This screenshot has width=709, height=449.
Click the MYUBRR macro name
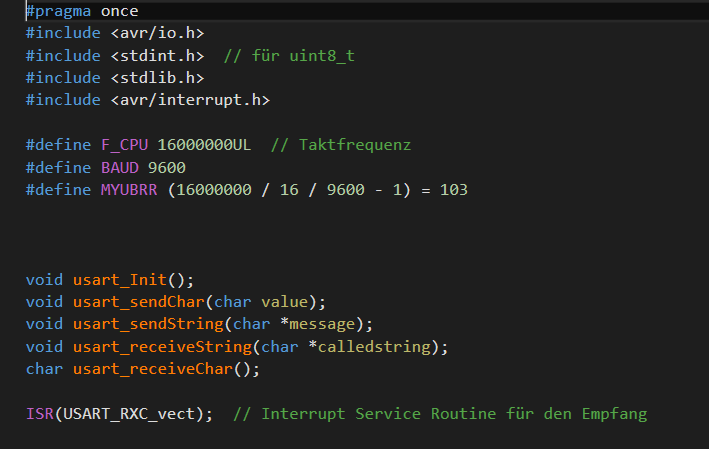click(x=129, y=190)
